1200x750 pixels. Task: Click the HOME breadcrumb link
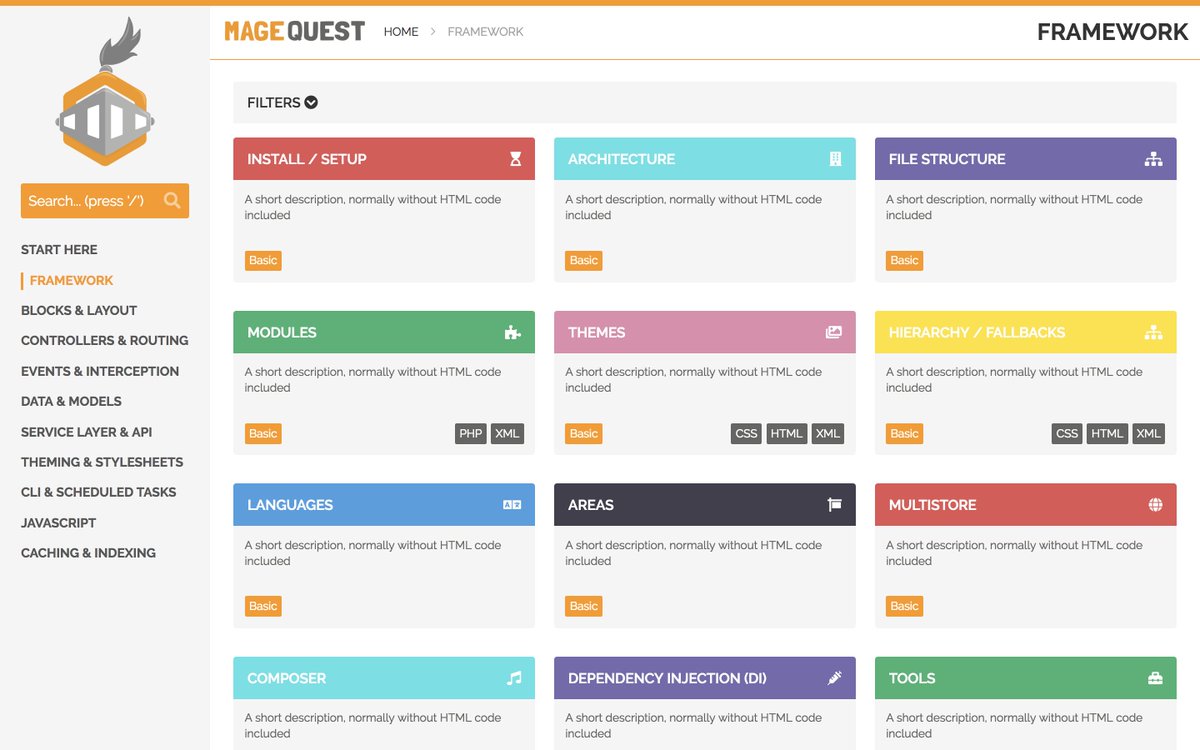401,31
